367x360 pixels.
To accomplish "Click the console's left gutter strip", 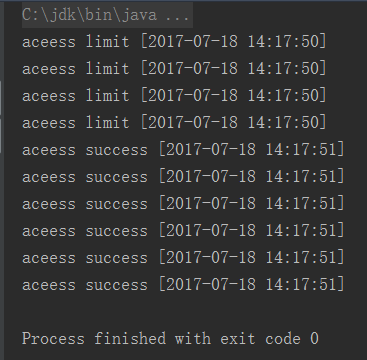I will click(x=2, y=180).
